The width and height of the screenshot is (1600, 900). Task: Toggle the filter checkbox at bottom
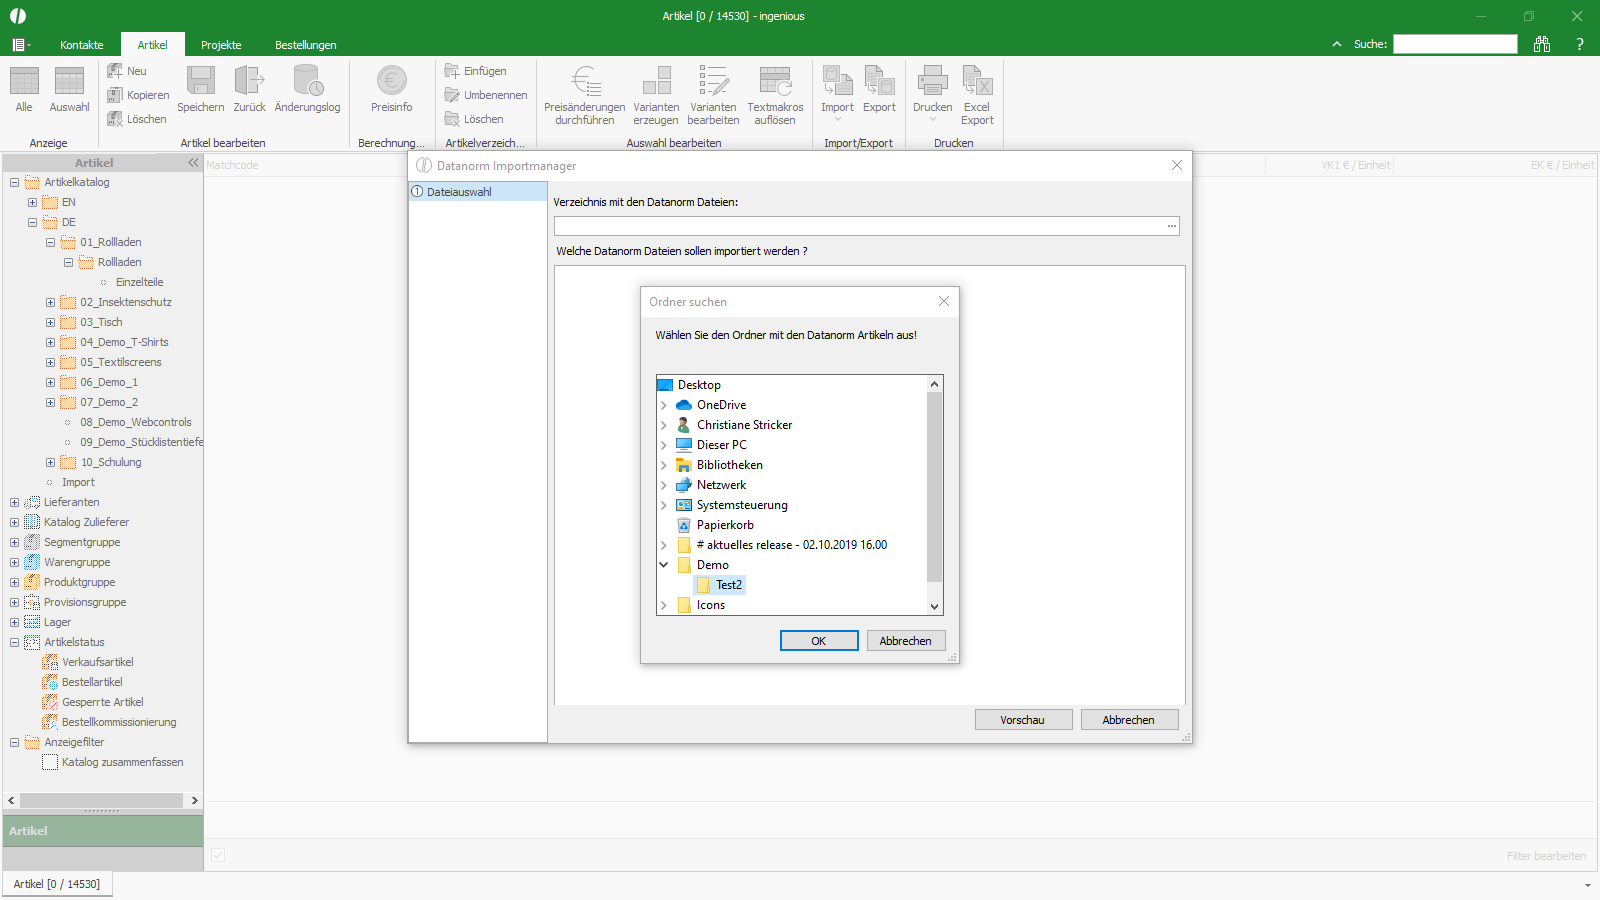218,855
